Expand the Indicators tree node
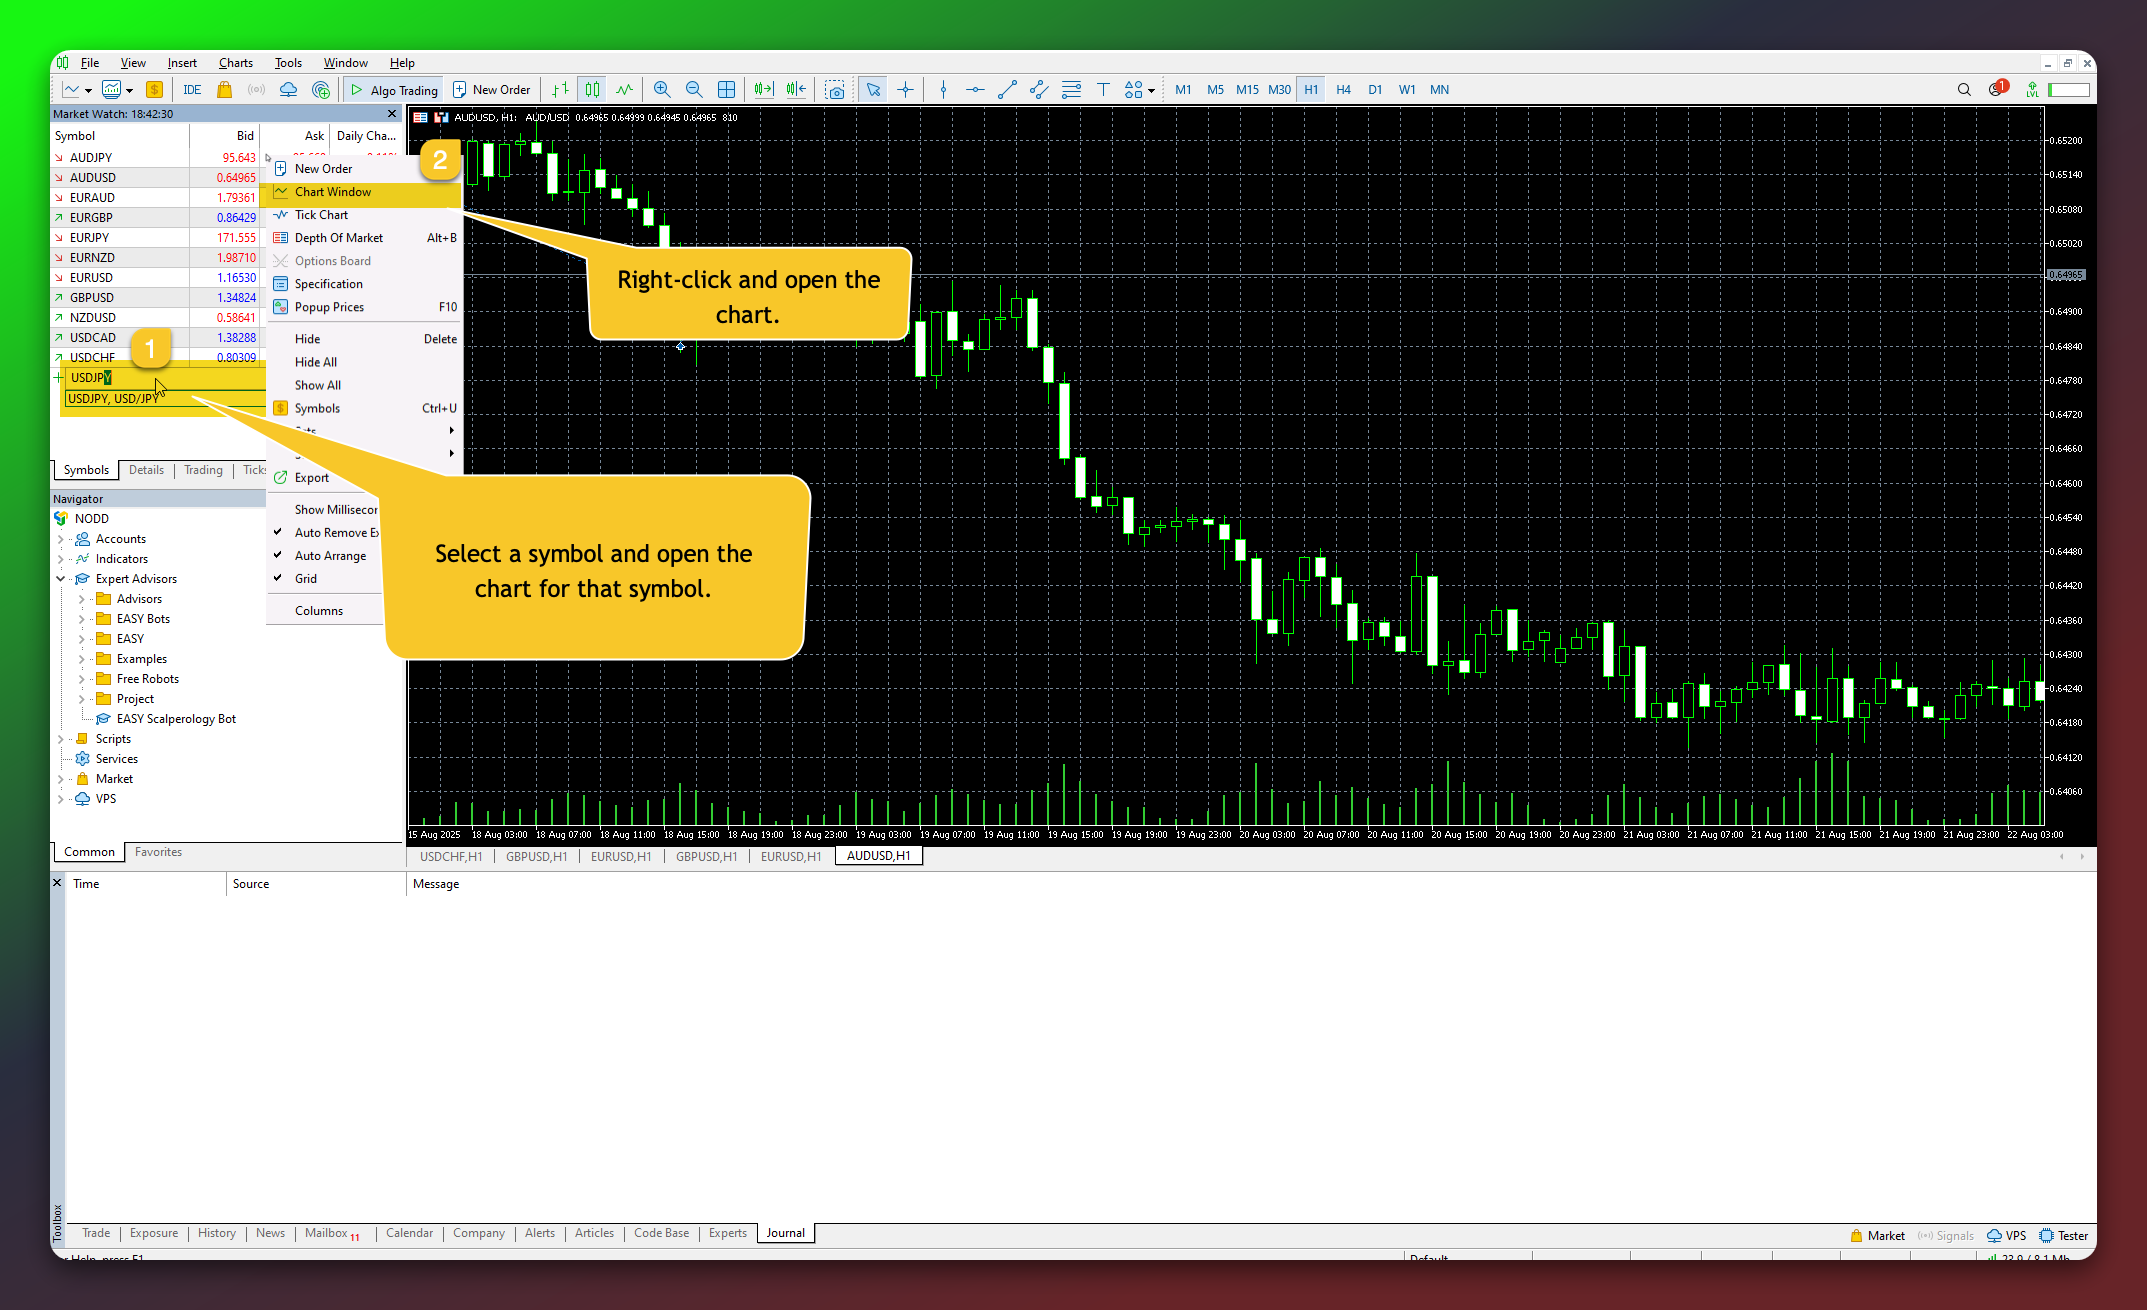 pos(61,559)
